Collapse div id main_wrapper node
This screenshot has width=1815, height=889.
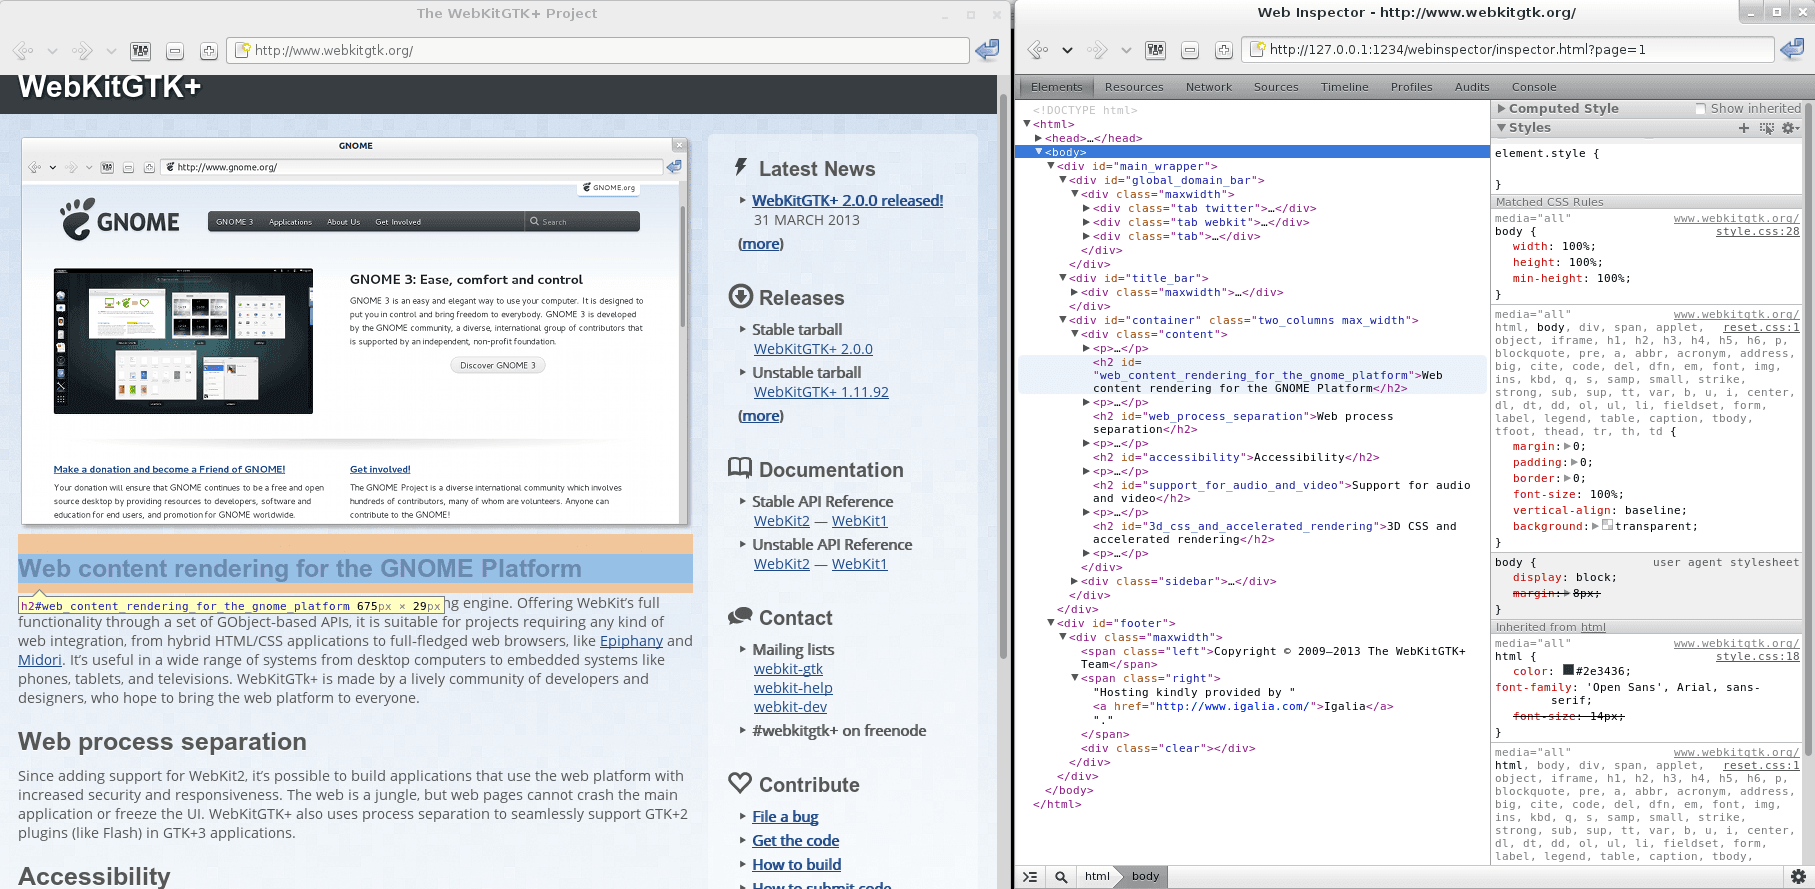[1051, 166]
